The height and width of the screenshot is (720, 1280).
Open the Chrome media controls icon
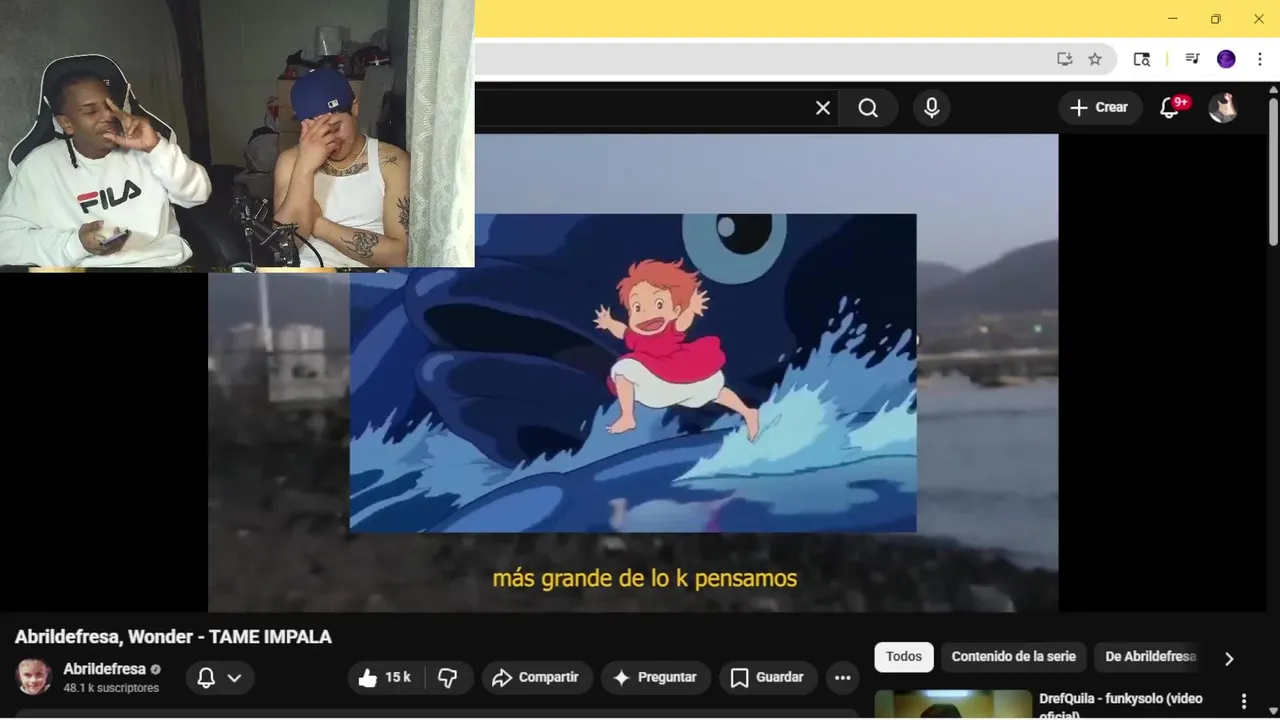1192,59
